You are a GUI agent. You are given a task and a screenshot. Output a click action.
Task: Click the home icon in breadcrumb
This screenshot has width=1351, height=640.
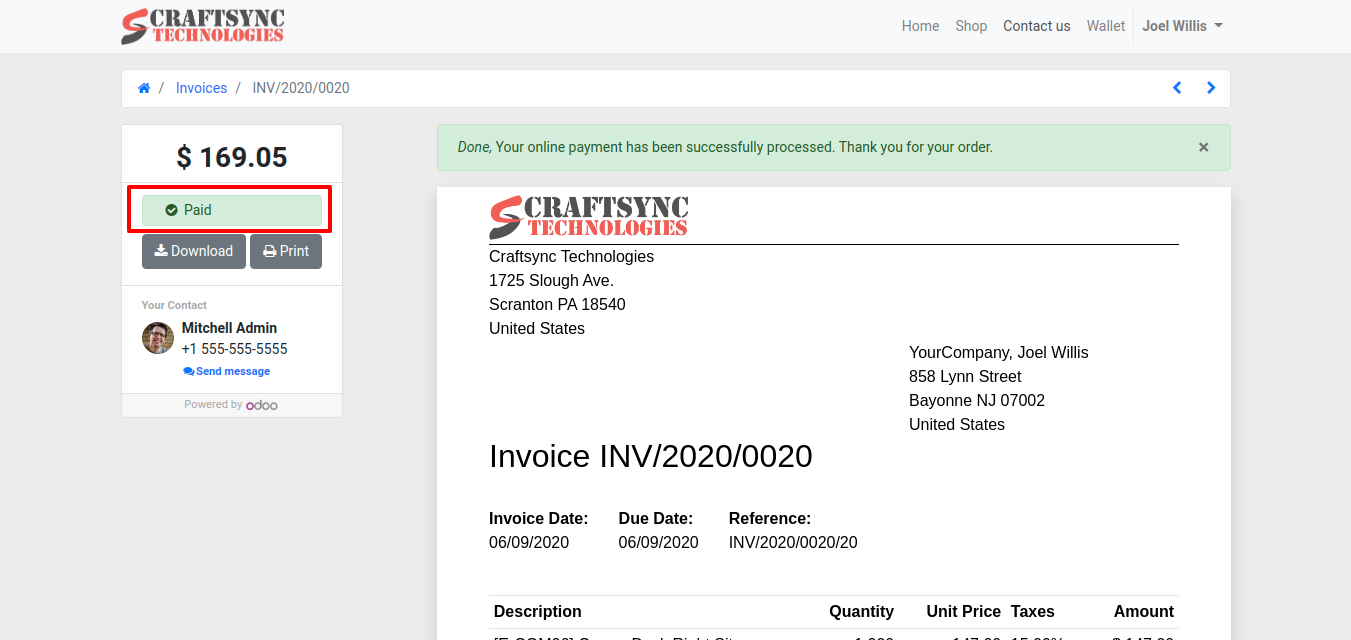144,88
